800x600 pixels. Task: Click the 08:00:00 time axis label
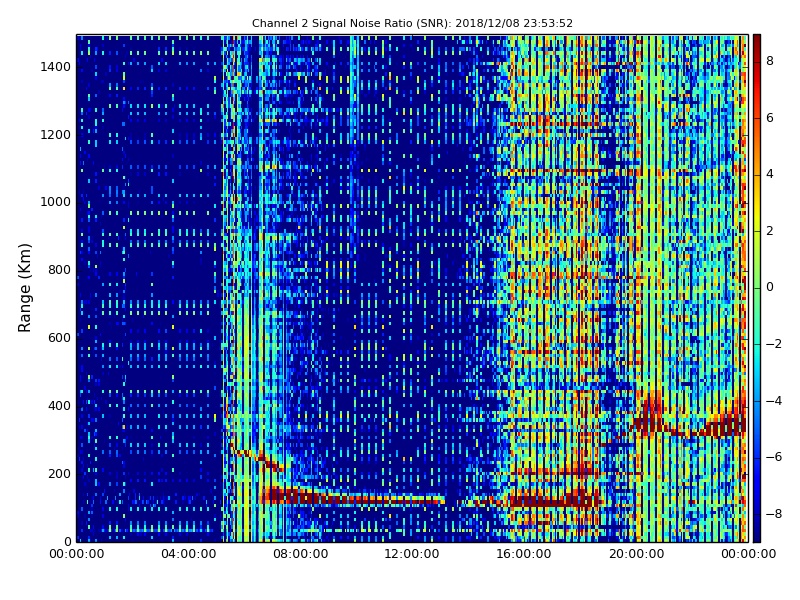click(x=301, y=554)
